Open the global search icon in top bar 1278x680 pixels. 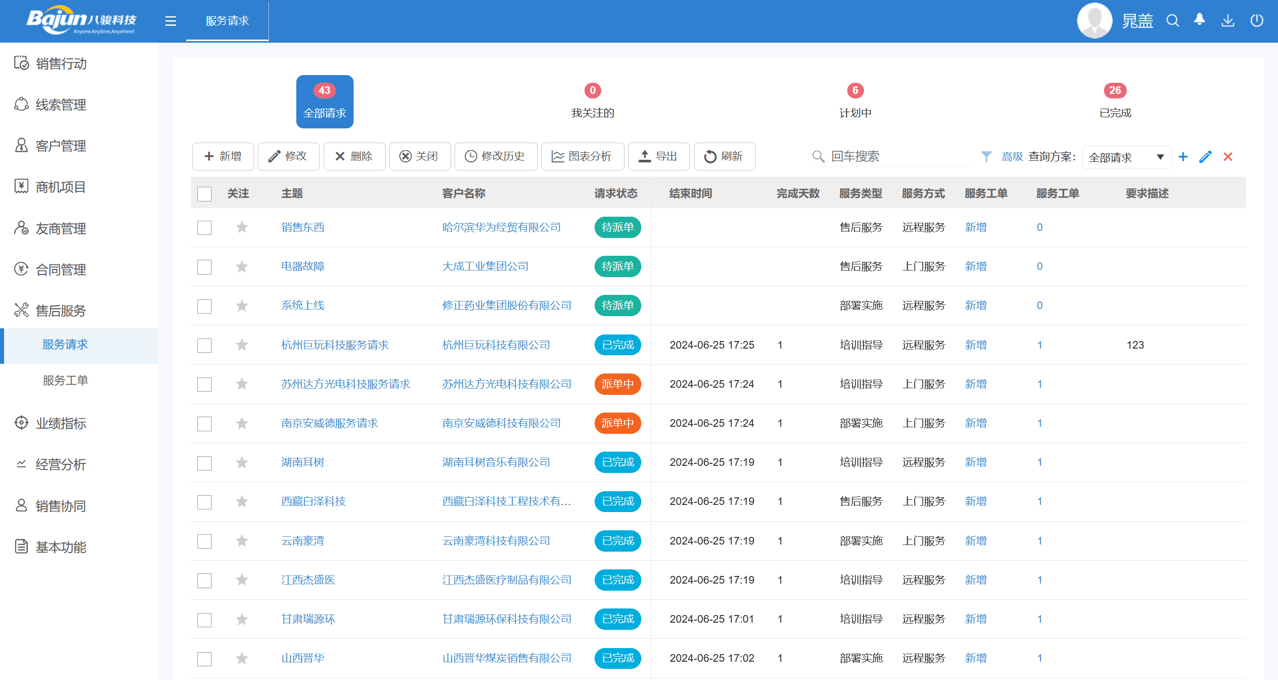click(x=1172, y=19)
